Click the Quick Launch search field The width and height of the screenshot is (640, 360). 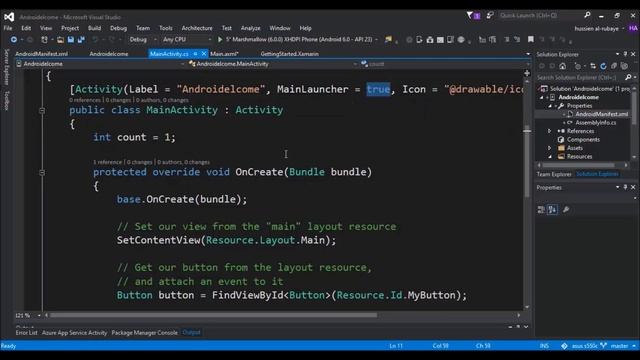click(540, 16)
